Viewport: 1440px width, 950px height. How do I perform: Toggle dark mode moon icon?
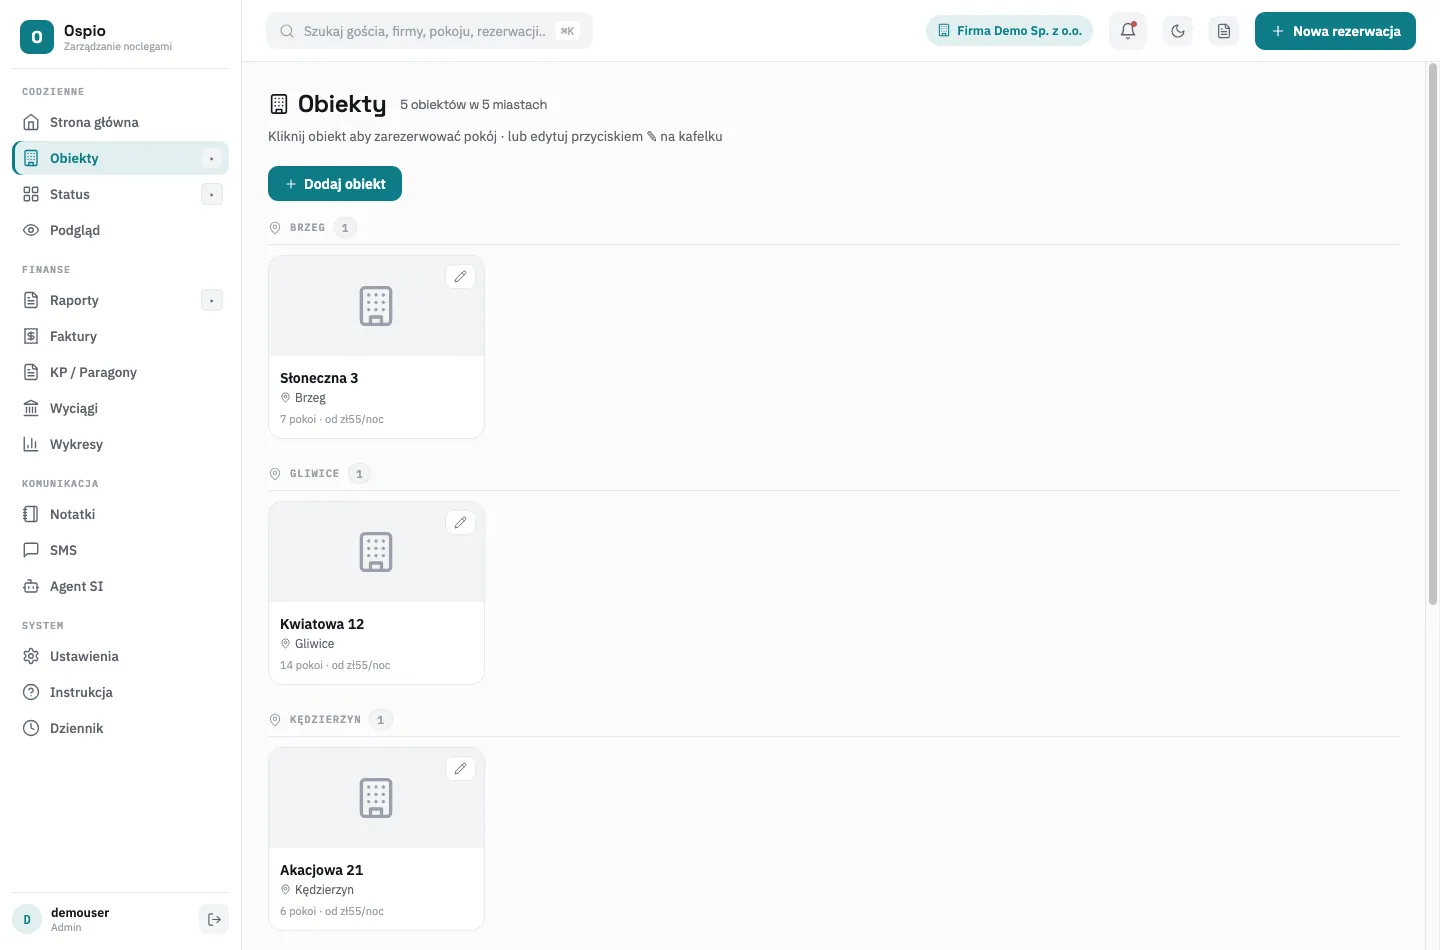tap(1178, 31)
